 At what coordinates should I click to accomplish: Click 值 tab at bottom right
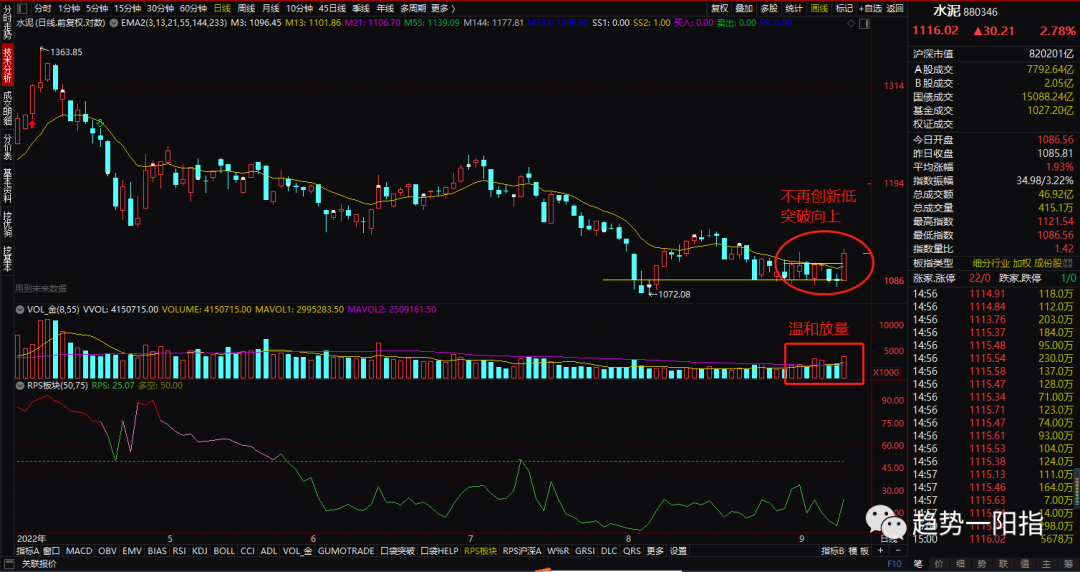pos(1024,564)
